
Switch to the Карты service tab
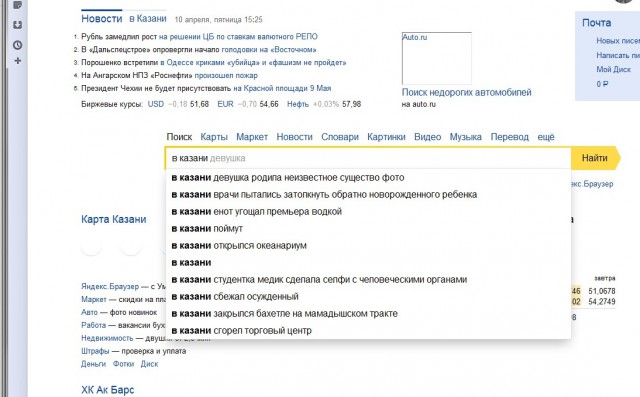(214, 137)
